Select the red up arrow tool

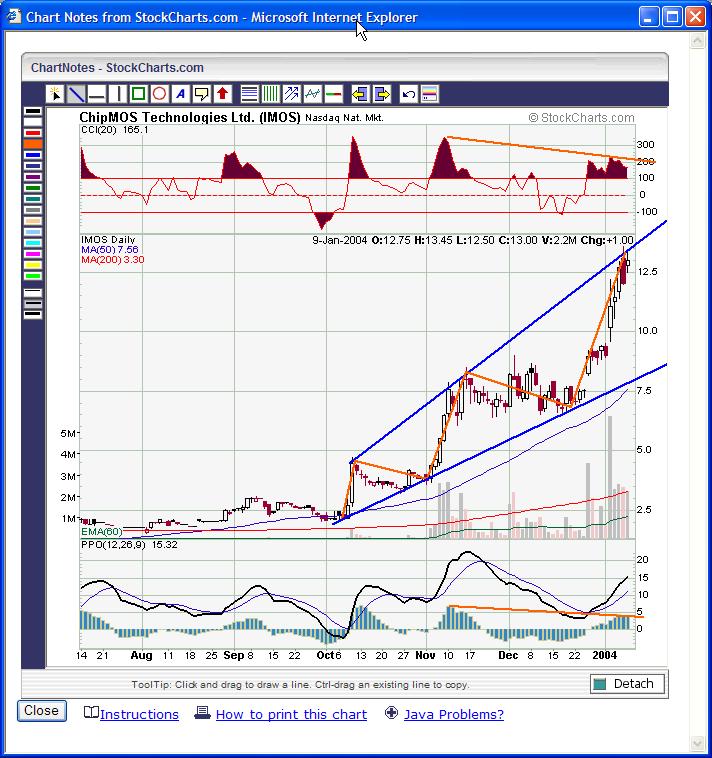[x=222, y=94]
